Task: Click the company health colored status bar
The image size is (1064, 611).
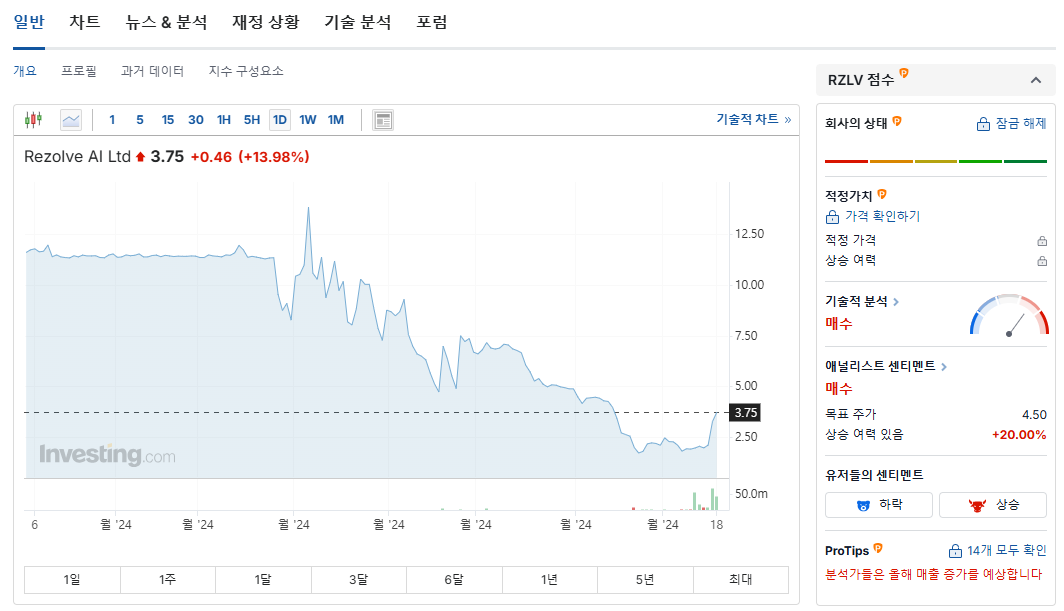Action: (x=936, y=162)
